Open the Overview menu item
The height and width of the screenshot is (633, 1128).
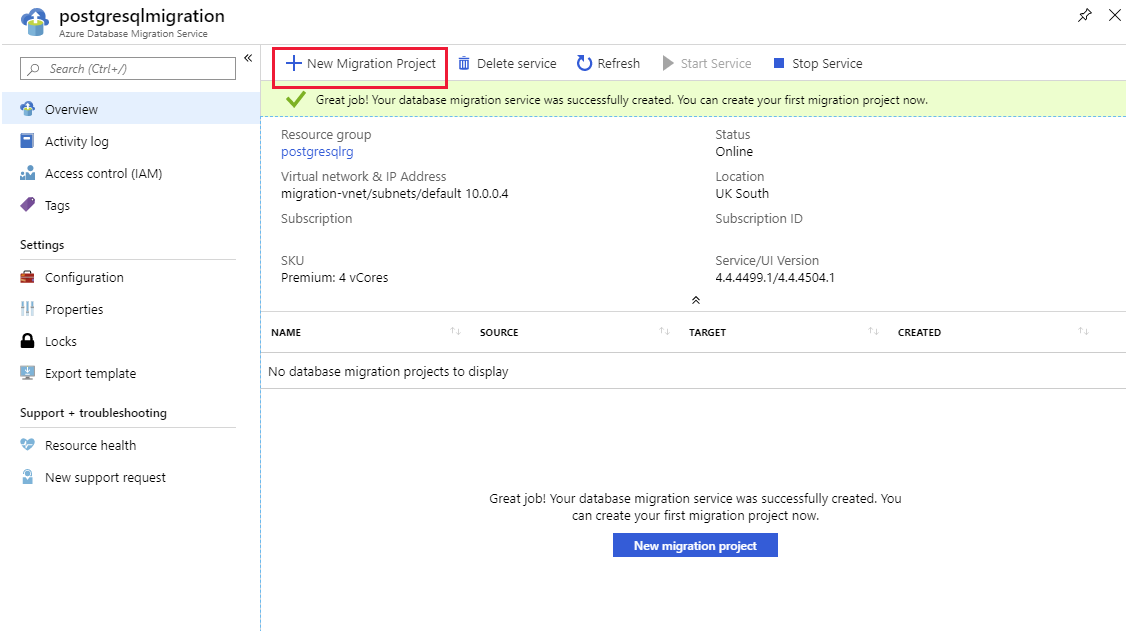[131, 109]
